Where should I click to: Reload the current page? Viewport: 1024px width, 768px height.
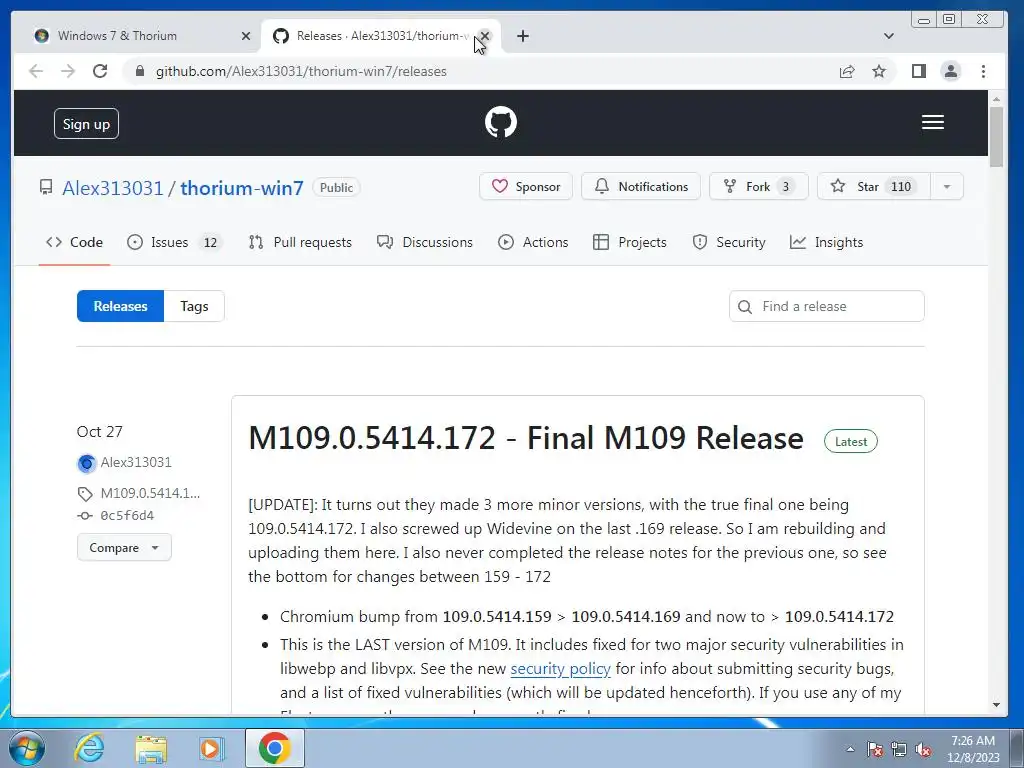pyautogui.click(x=100, y=71)
